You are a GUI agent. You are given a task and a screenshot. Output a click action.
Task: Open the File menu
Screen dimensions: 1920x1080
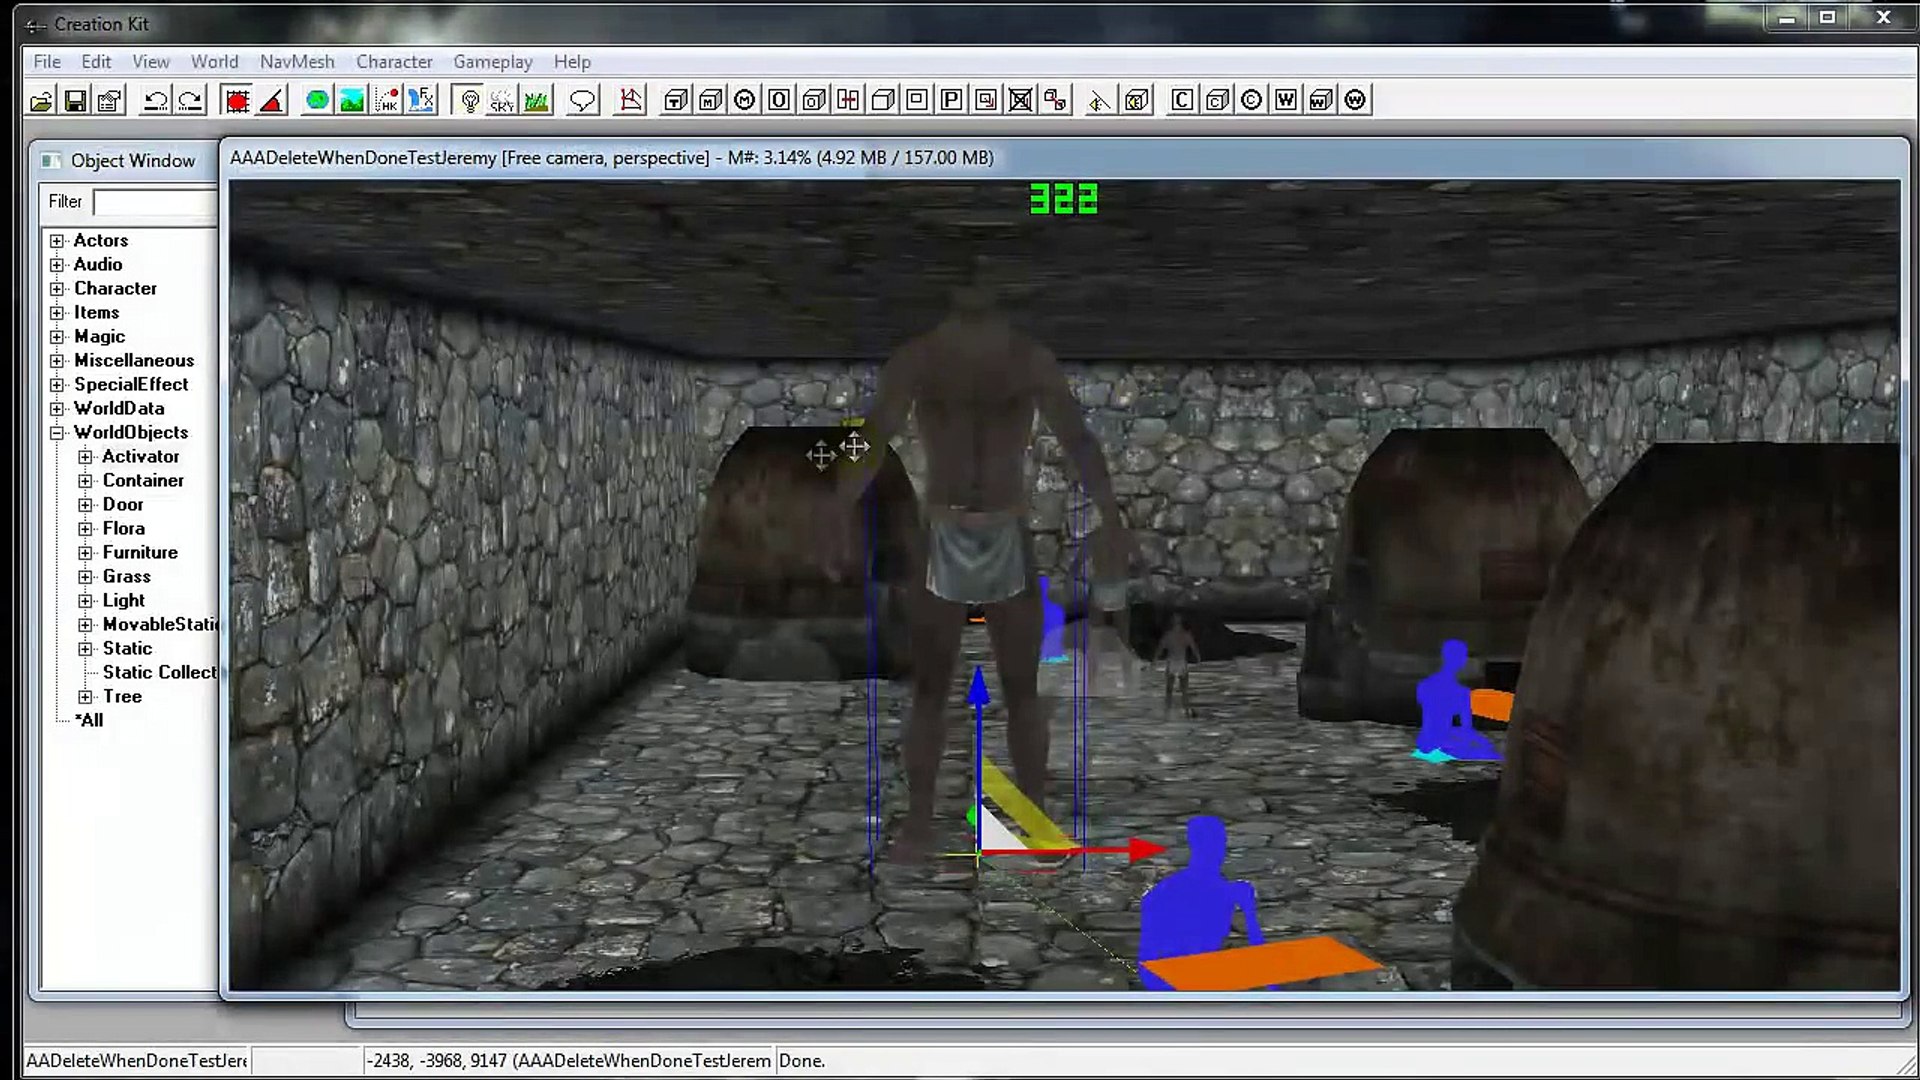click(x=47, y=61)
